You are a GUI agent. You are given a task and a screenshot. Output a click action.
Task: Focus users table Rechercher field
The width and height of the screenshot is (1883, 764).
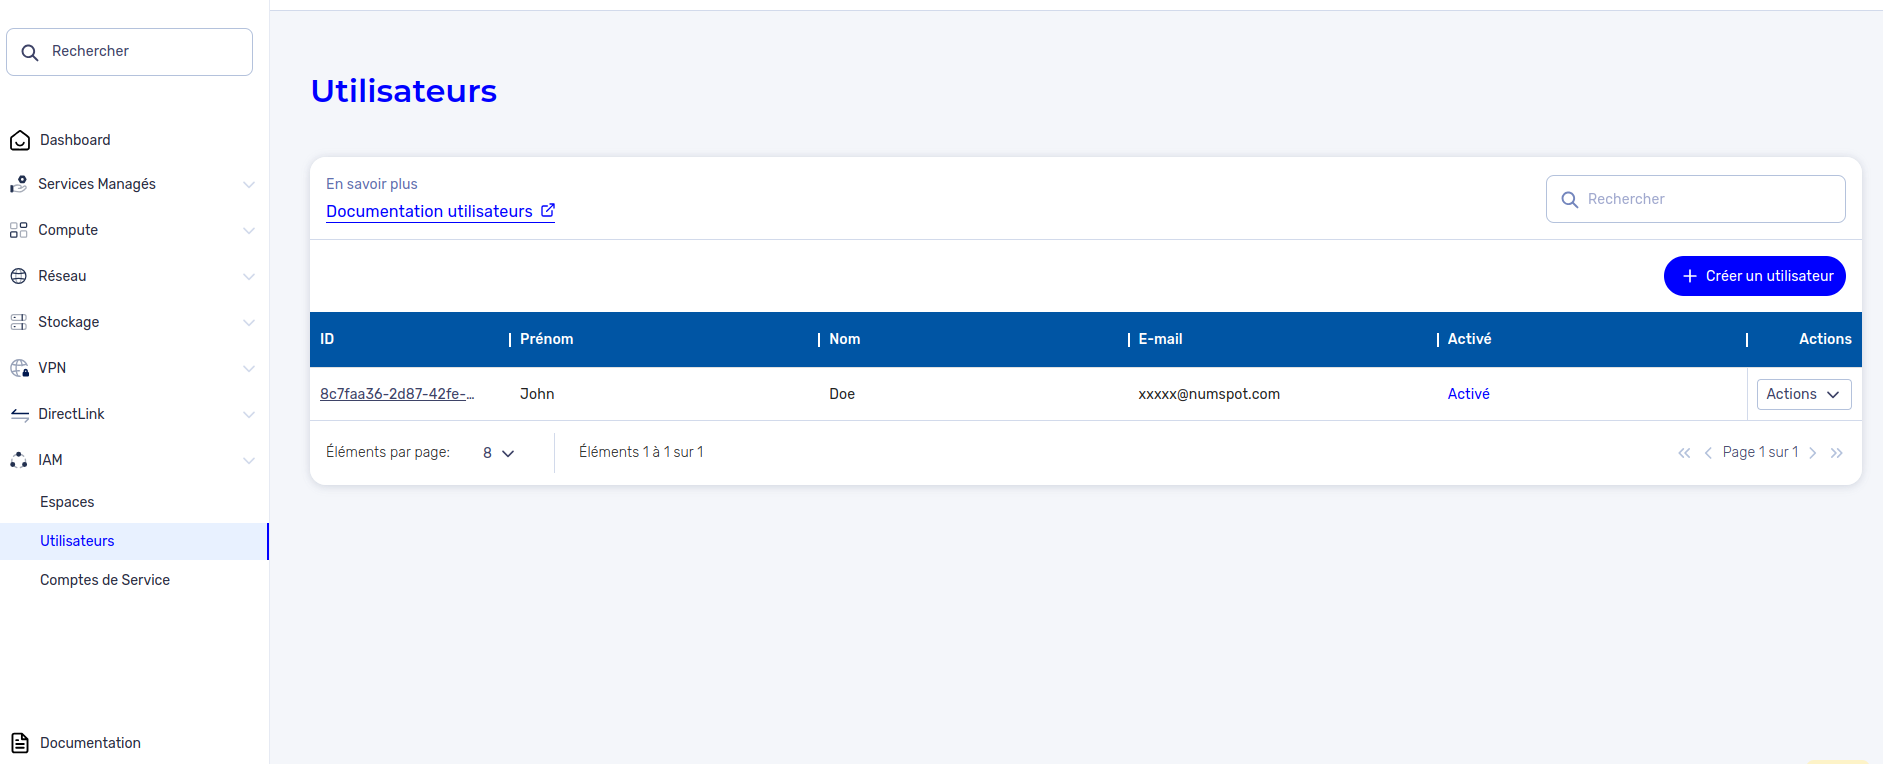[1696, 199]
